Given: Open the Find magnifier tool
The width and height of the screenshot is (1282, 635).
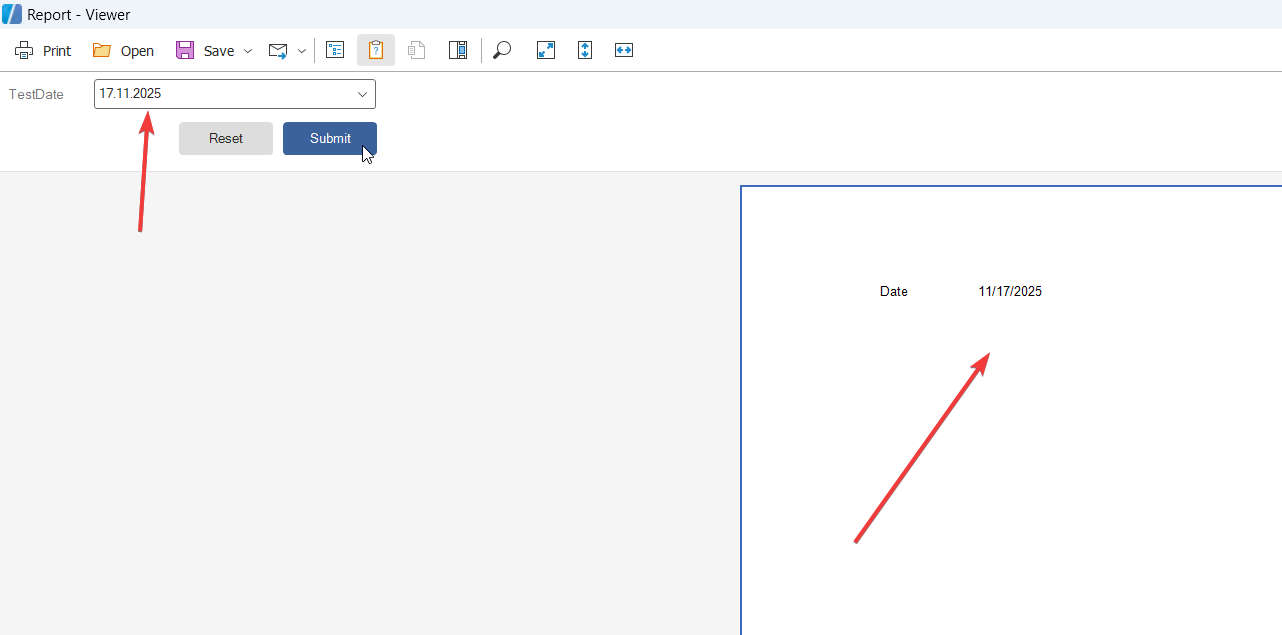Looking at the screenshot, I should [503, 50].
